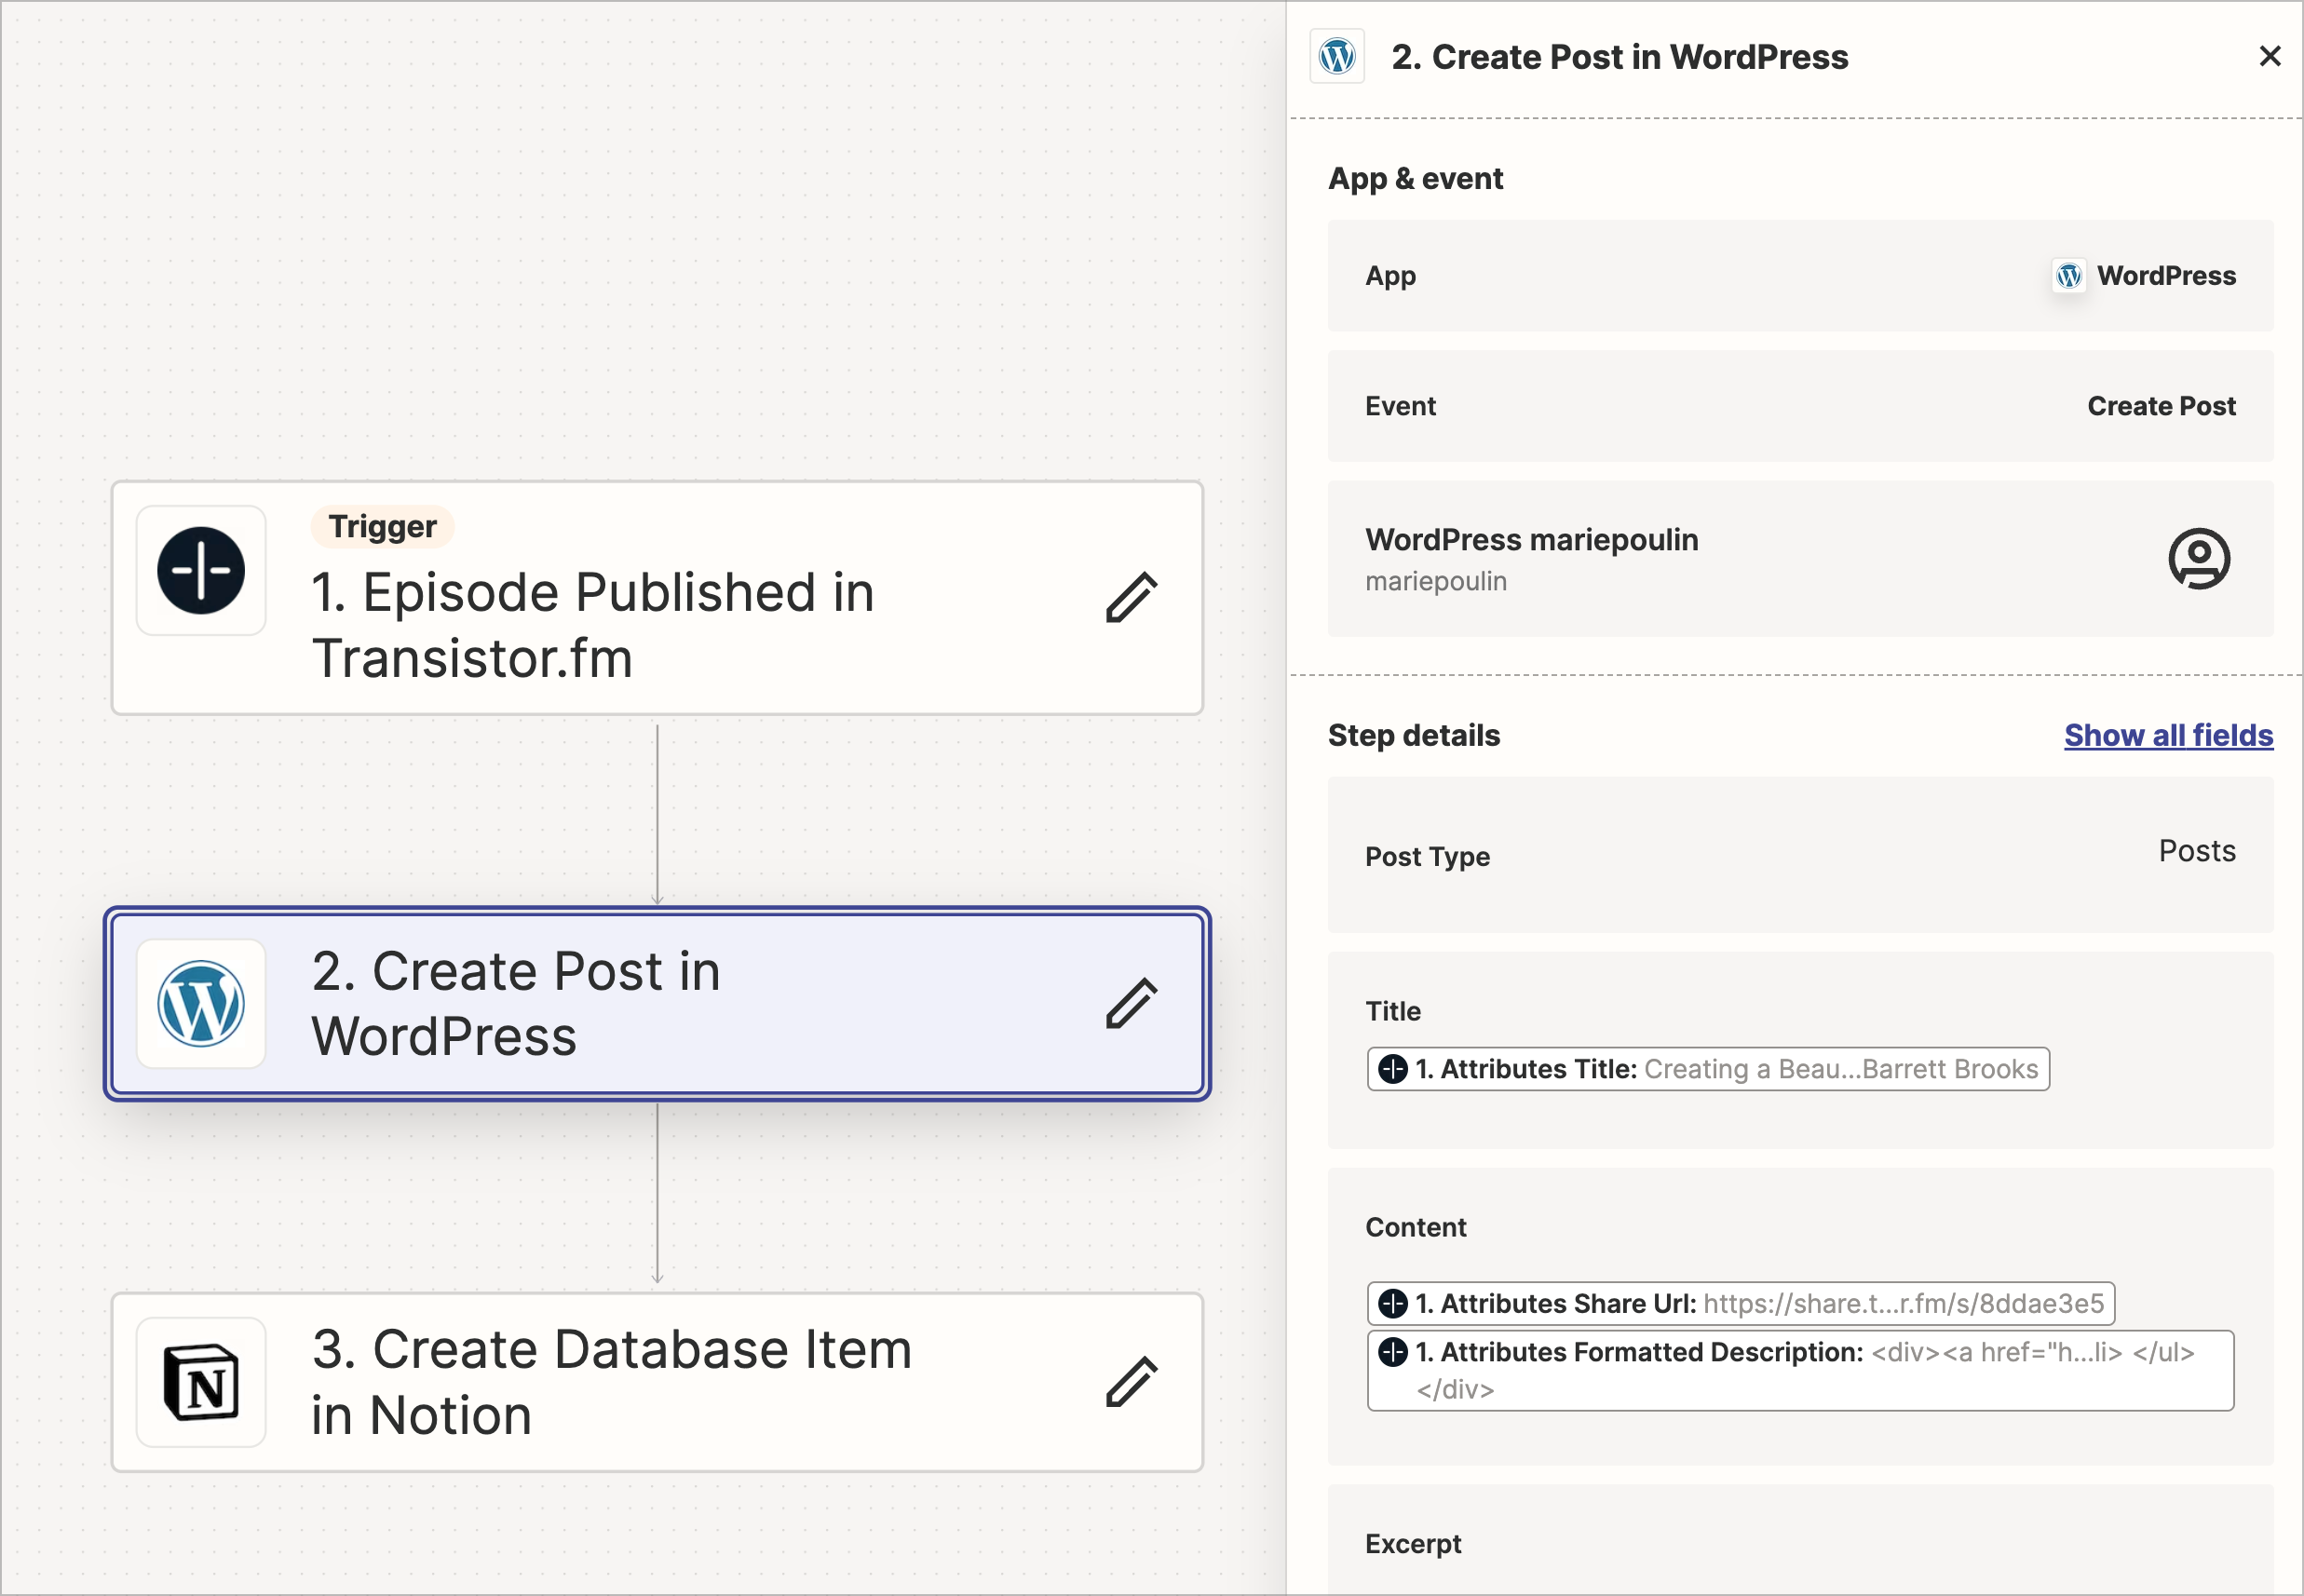Click Transistor icon in Formatted Description pill
This screenshot has height=1596, width=2304.
[1393, 1352]
